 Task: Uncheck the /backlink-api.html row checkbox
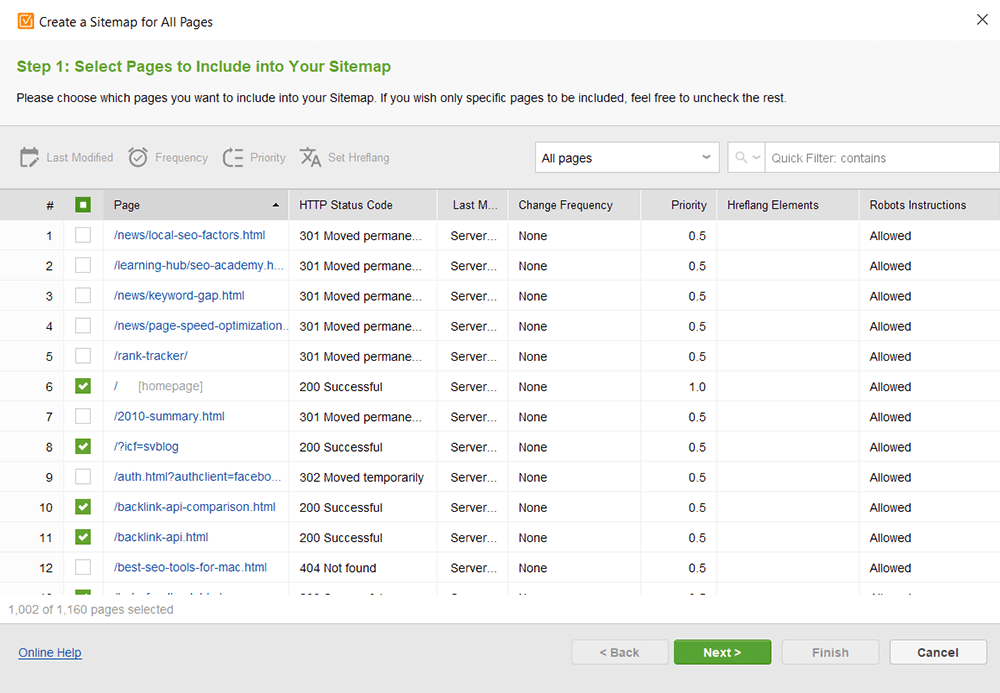click(83, 537)
